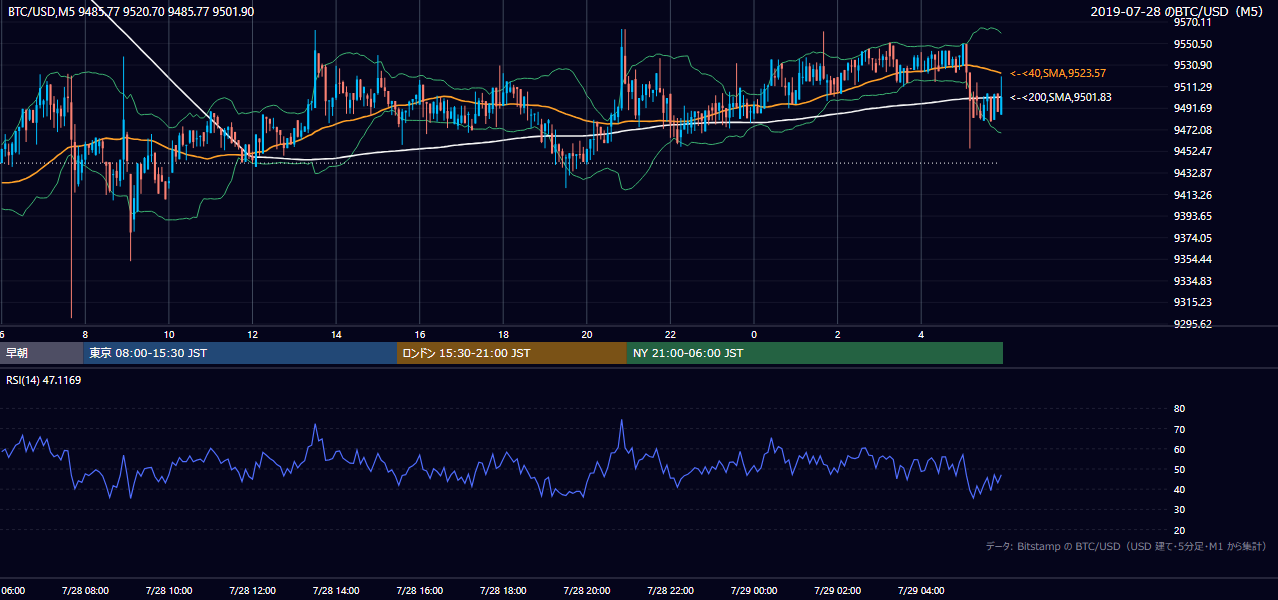Click the 7/29 00:00 time label
This screenshot has width=1278, height=600.
point(753,591)
